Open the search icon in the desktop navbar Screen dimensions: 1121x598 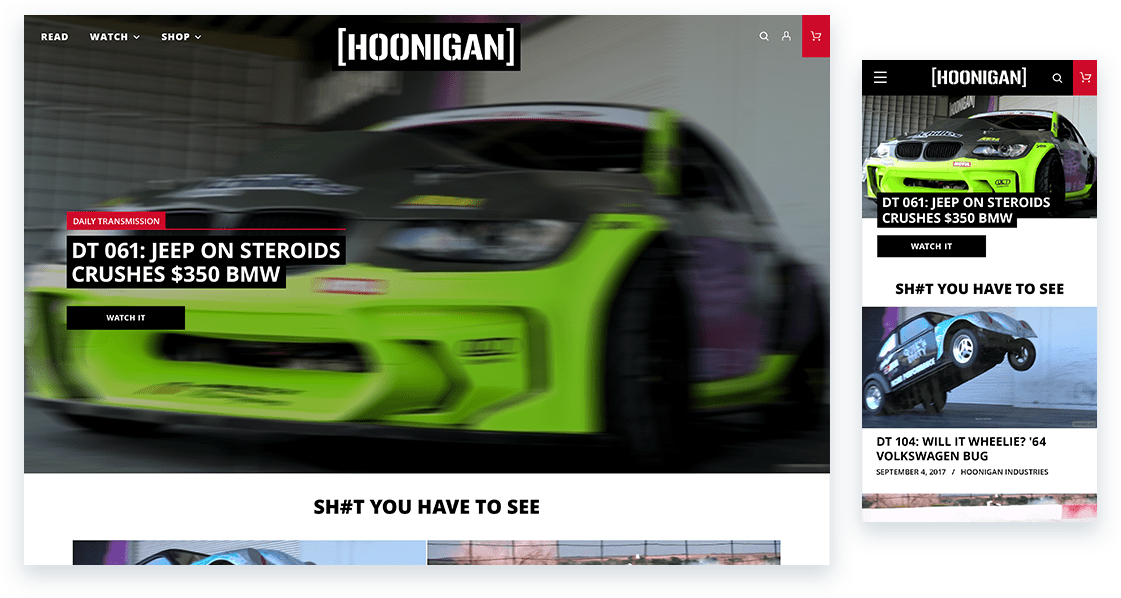(764, 36)
